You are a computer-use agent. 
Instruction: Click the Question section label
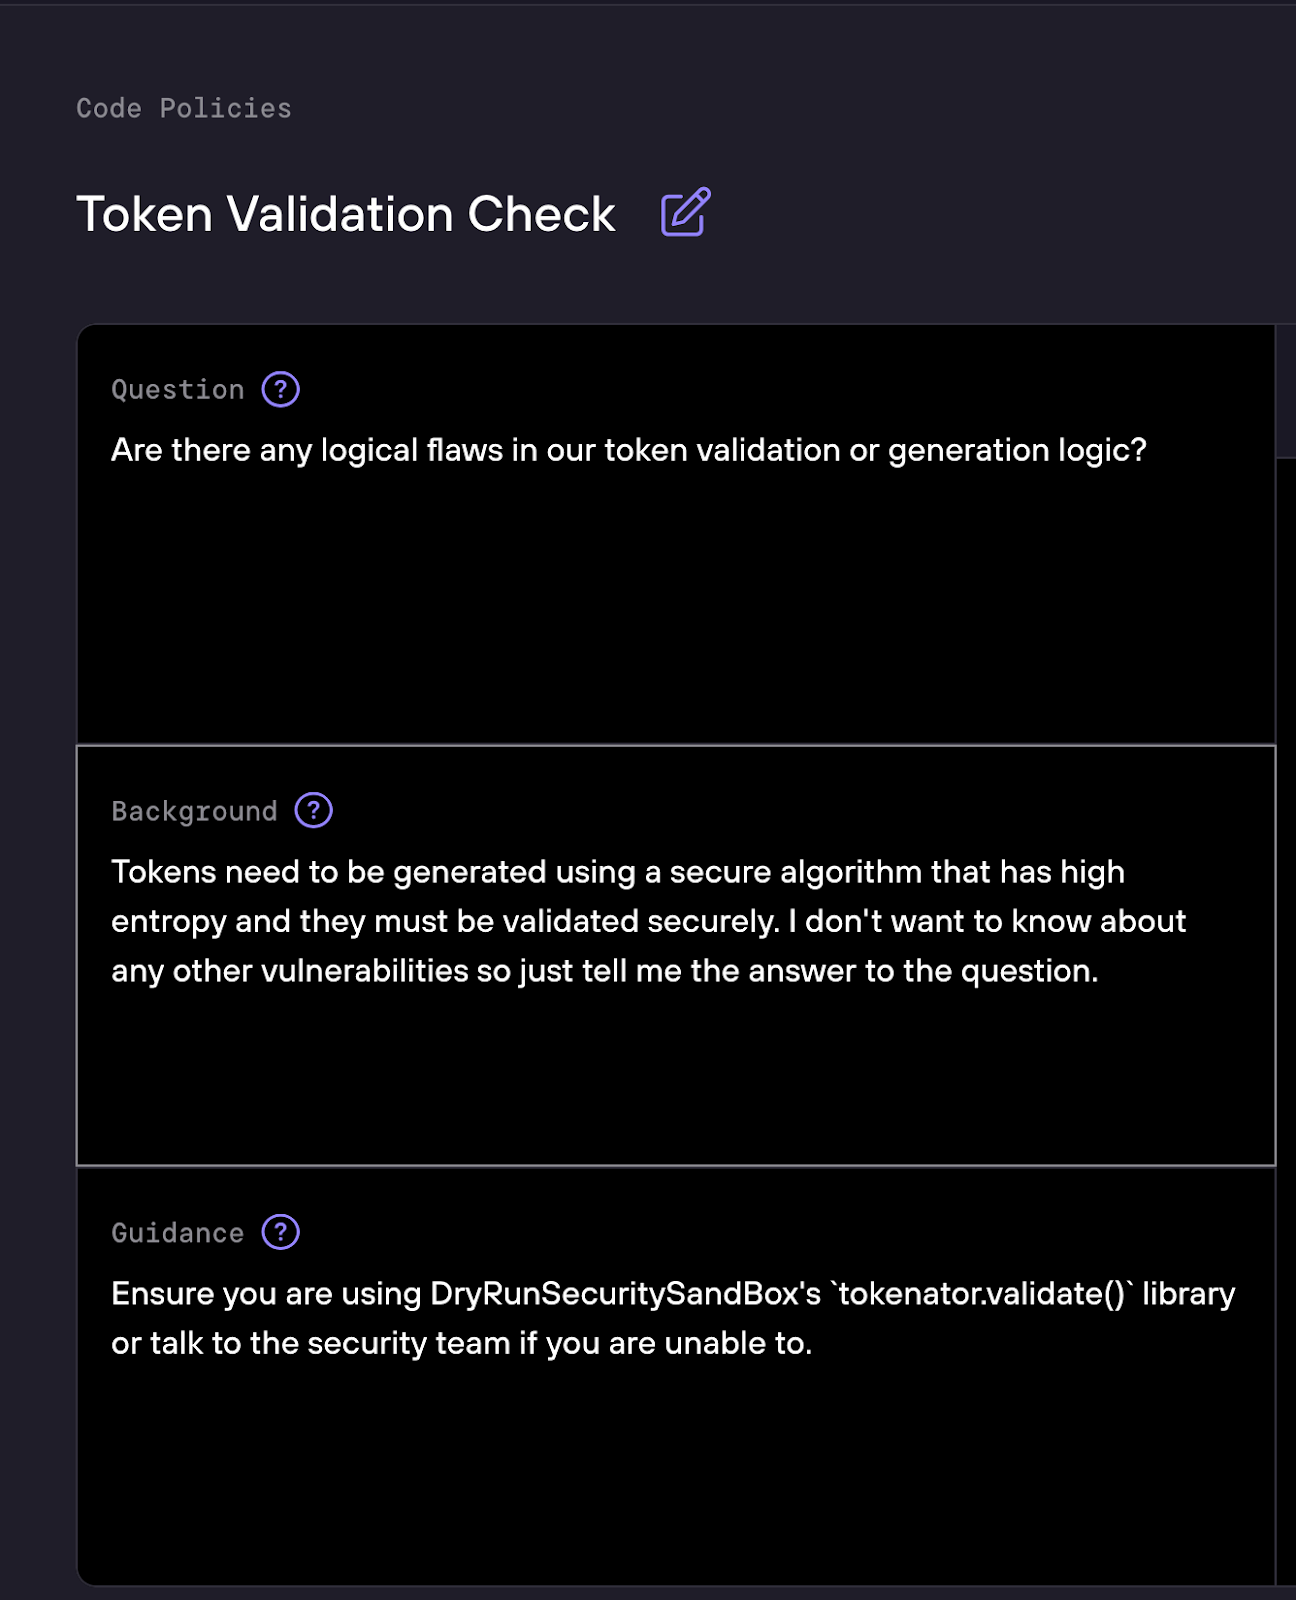[178, 390]
